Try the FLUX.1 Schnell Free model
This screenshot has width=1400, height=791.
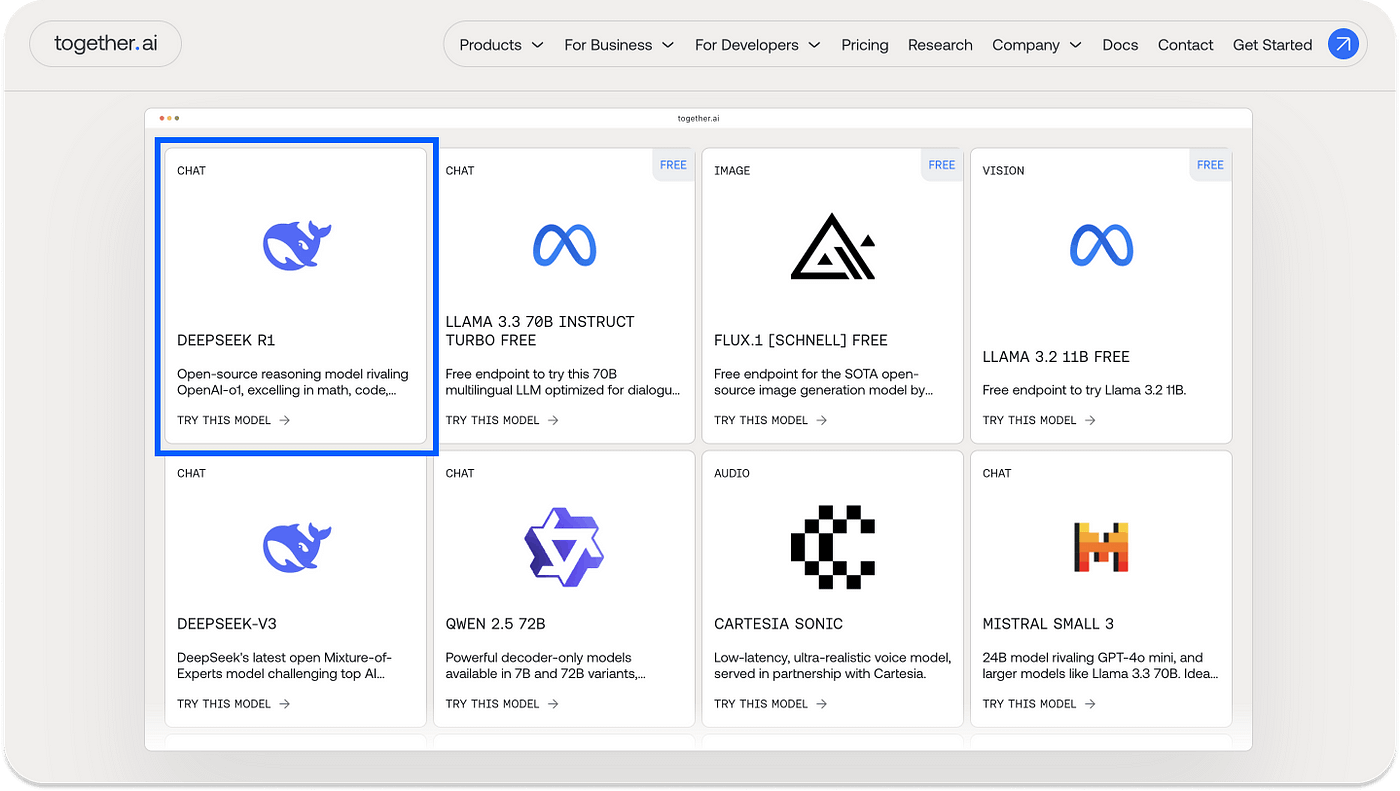(771, 421)
